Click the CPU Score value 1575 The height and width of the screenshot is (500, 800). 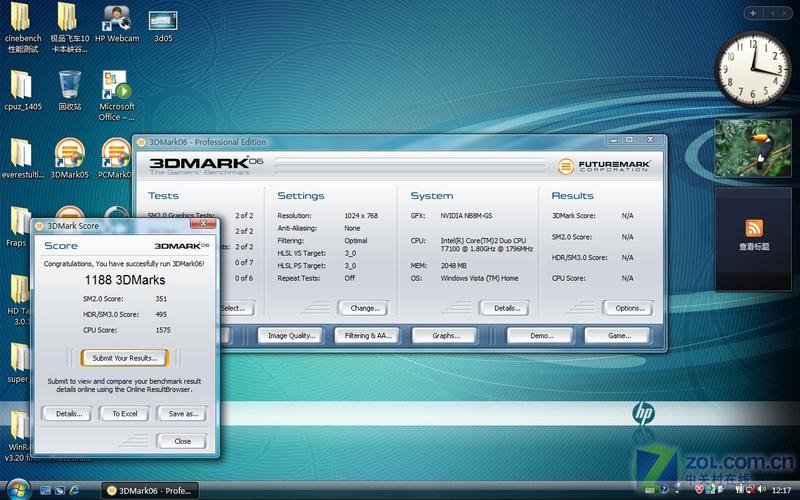[x=163, y=331]
